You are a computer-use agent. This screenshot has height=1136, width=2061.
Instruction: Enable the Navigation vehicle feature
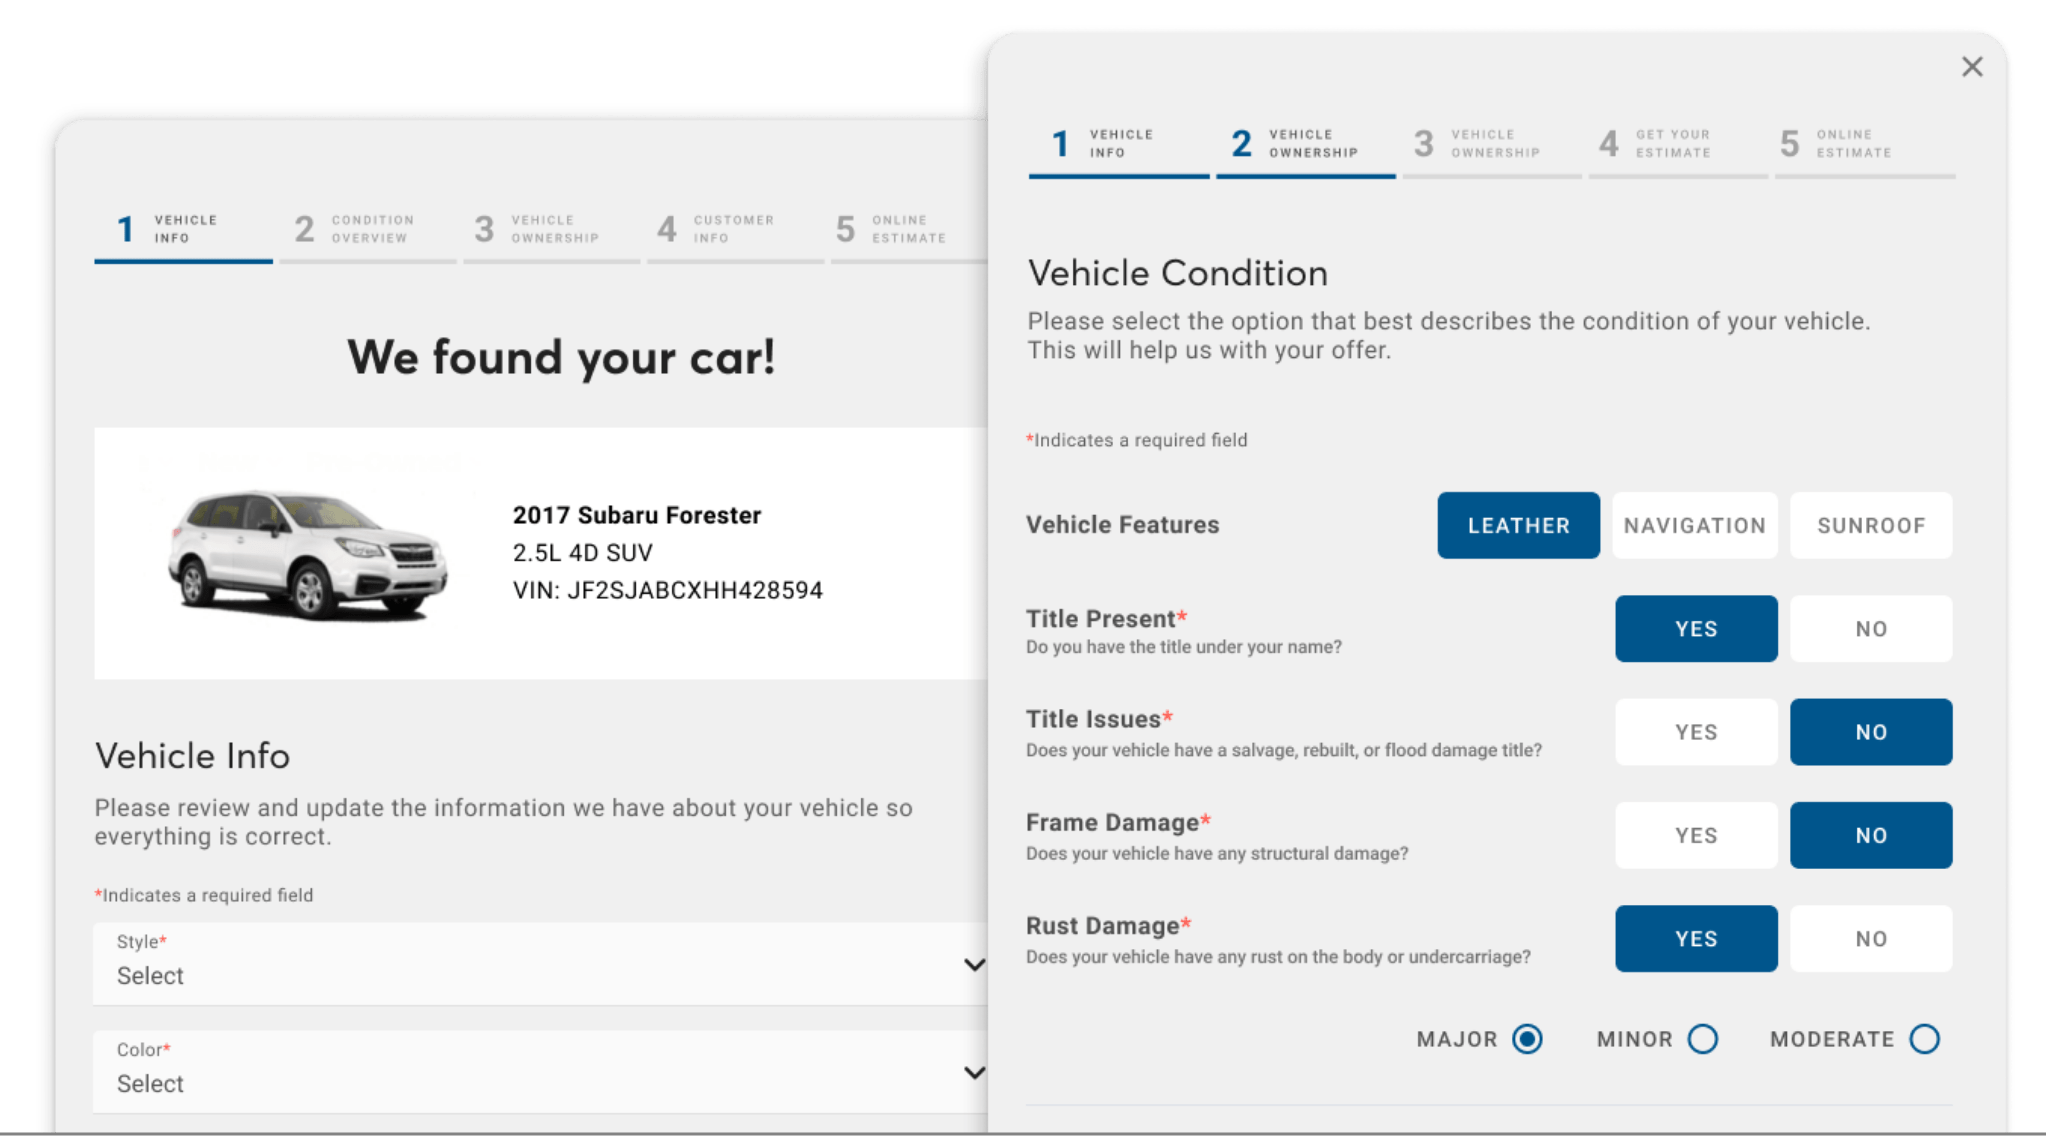(1694, 525)
